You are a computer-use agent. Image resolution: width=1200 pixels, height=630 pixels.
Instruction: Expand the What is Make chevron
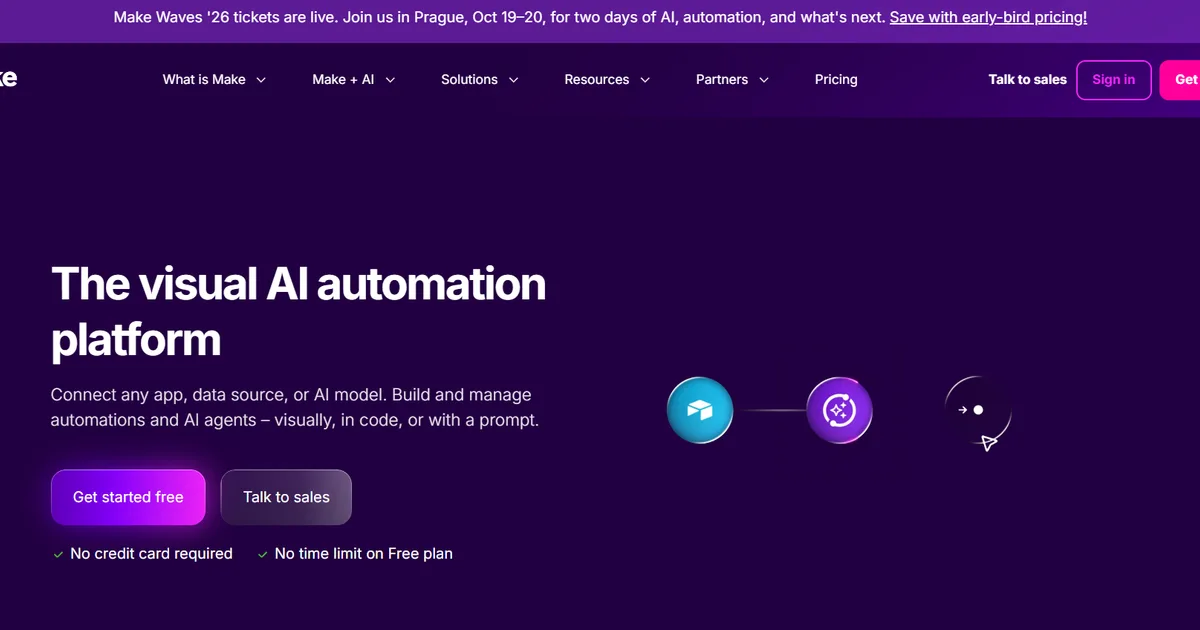pos(261,80)
